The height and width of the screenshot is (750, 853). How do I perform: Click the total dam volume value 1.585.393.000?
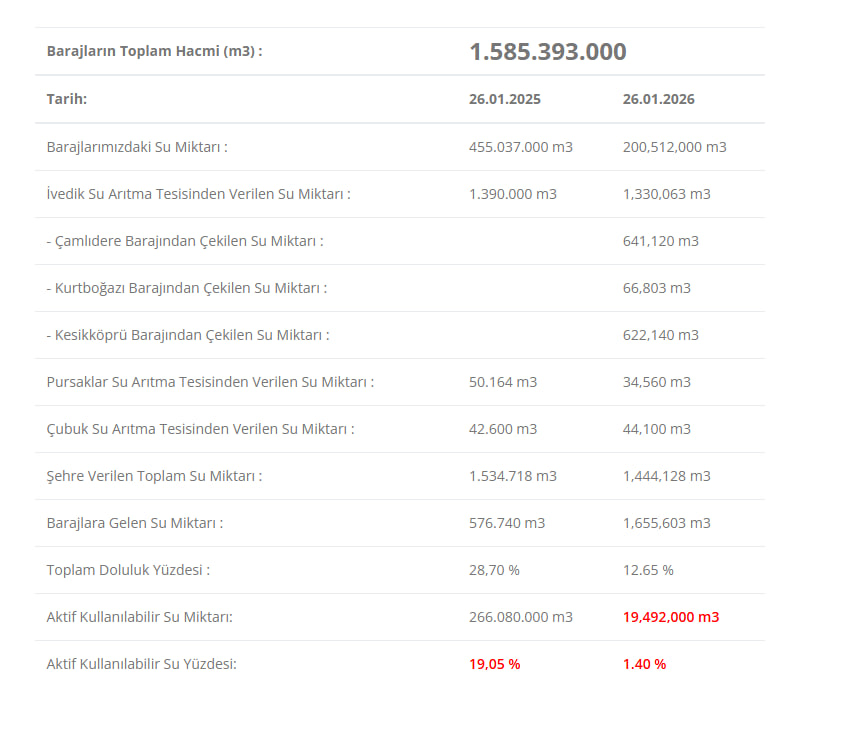[x=547, y=52]
